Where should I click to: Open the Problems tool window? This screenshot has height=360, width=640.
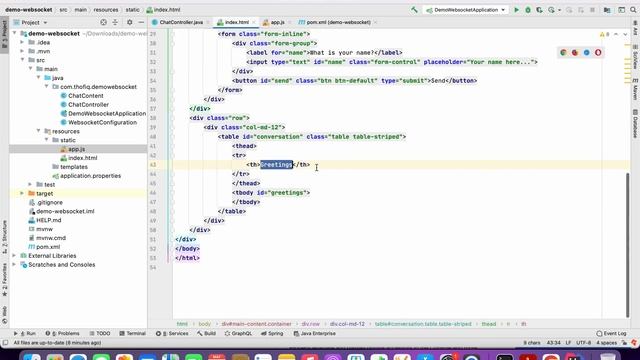click(62, 333)
